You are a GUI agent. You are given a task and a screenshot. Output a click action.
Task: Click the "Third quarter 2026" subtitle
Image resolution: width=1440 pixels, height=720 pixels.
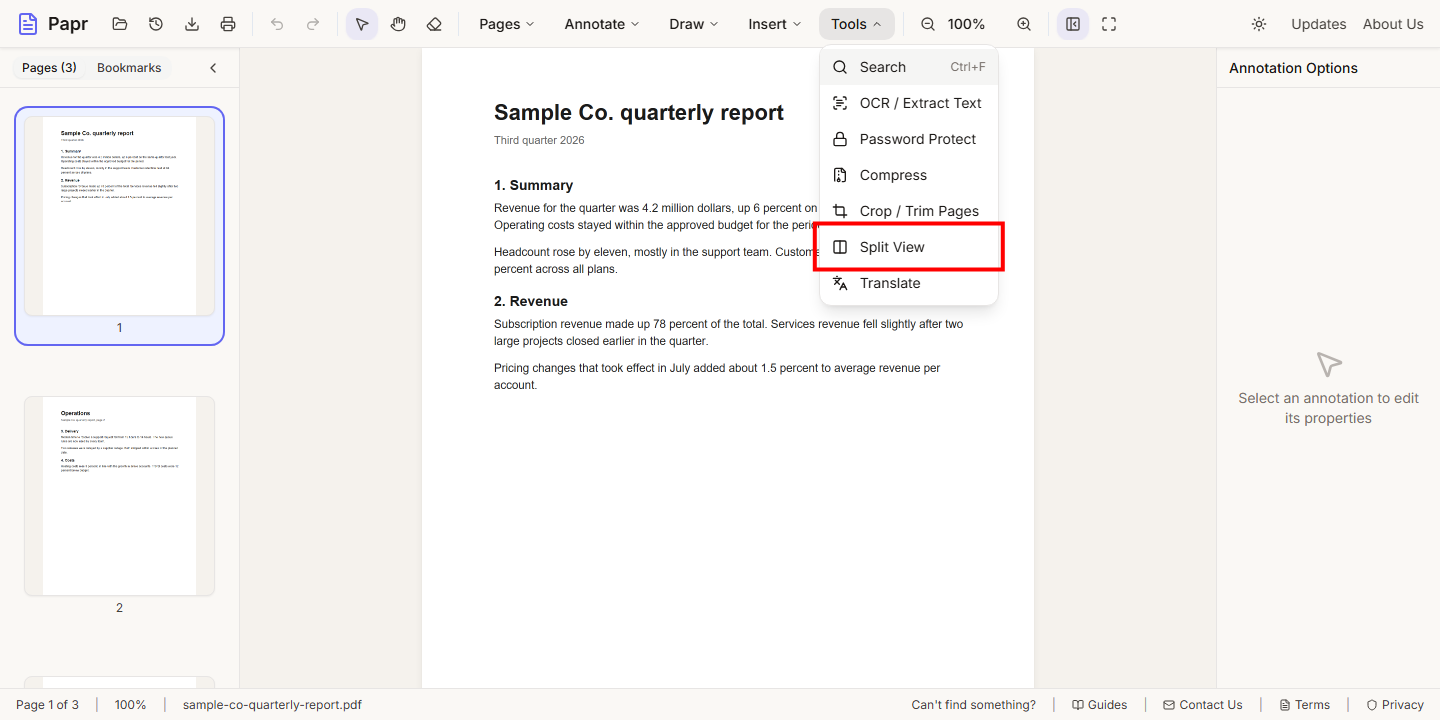[539, 140]
